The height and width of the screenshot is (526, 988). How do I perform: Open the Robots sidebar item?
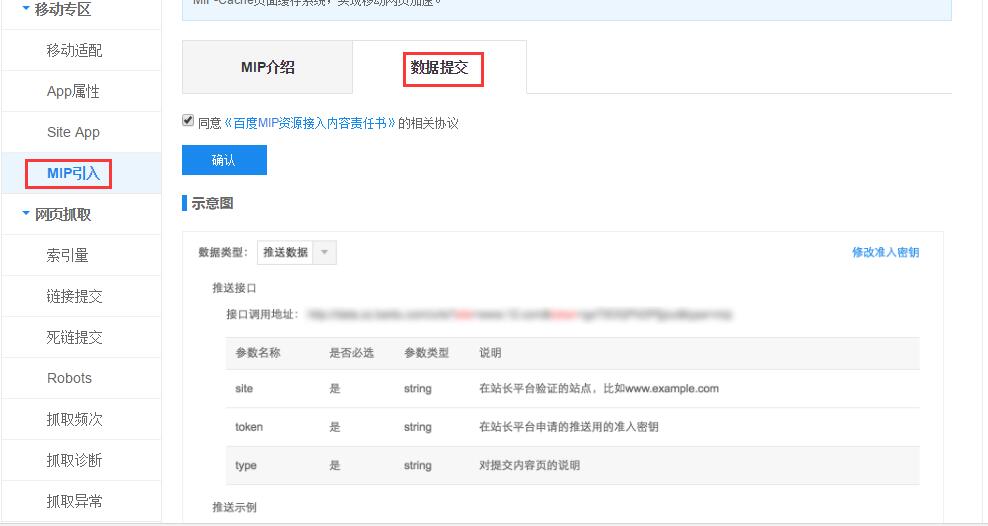[x=69, y=378]
